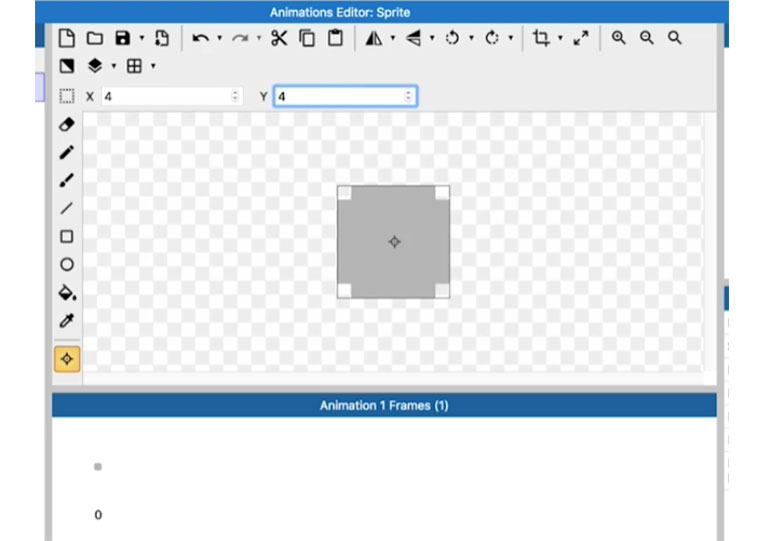Viewport: 763px width, 541px height.
Task: Toggle the grid icon
Action: tap(134, 66)
